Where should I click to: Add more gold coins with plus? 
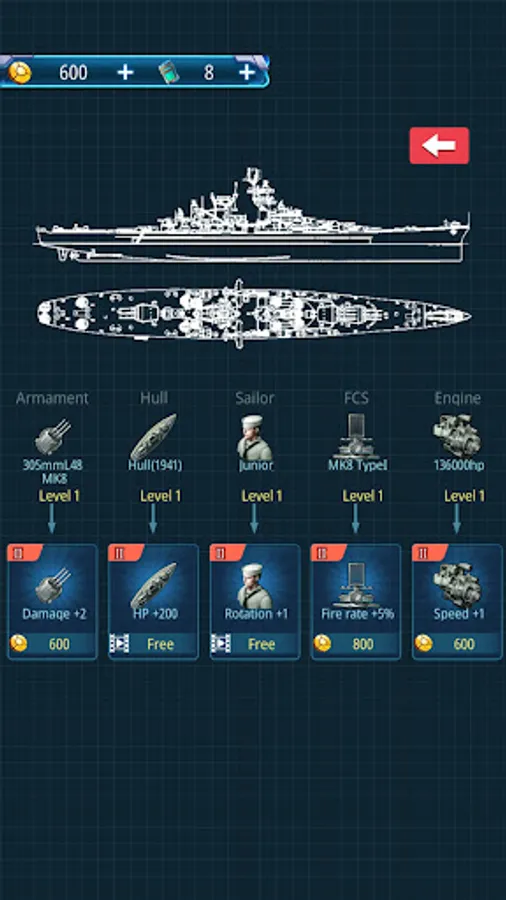coord(125,72)
